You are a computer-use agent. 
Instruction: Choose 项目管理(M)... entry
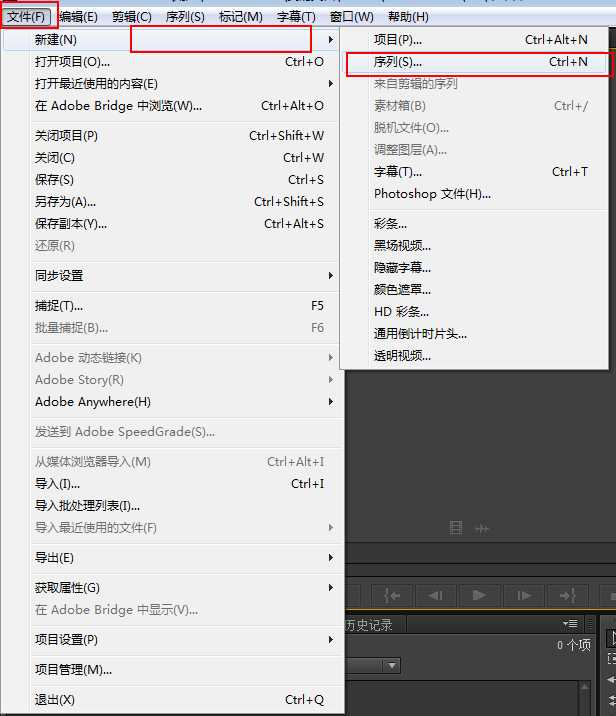[171, 669]
